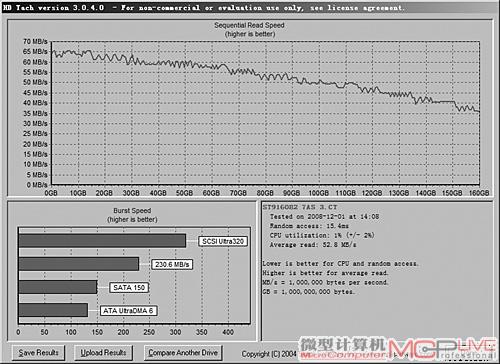Click the measured 230.6 MB/s burst bar
The height and width of the screenshot is (364, 500).
79,264
